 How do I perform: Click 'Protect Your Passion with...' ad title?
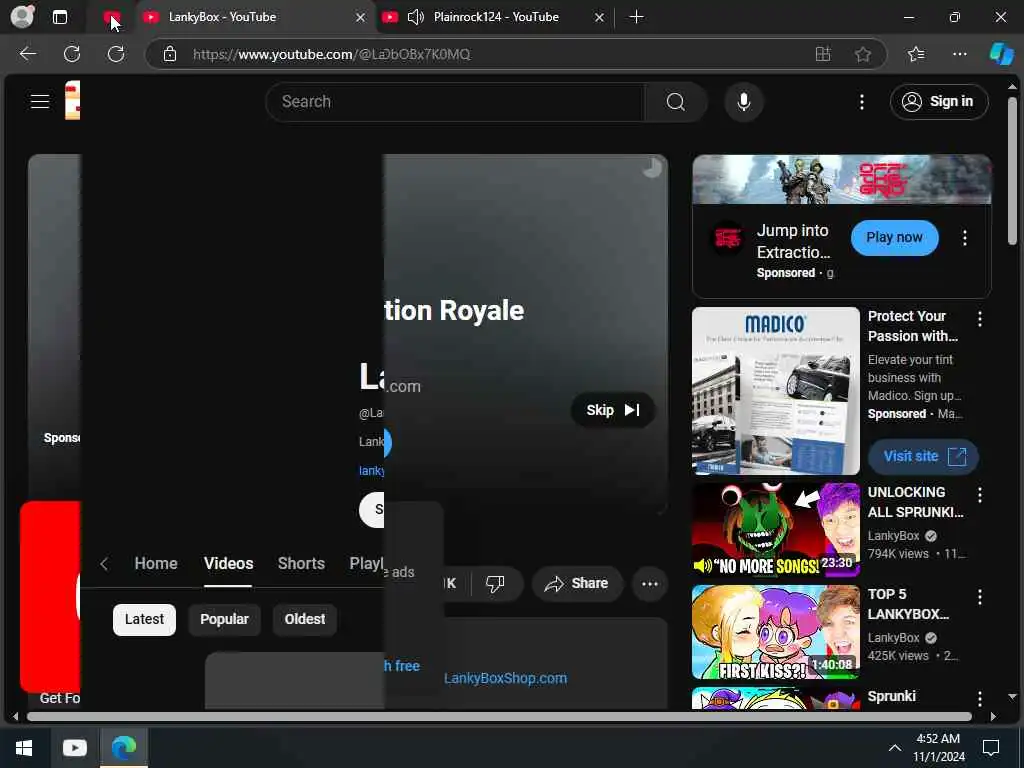[x=913, y=326]
